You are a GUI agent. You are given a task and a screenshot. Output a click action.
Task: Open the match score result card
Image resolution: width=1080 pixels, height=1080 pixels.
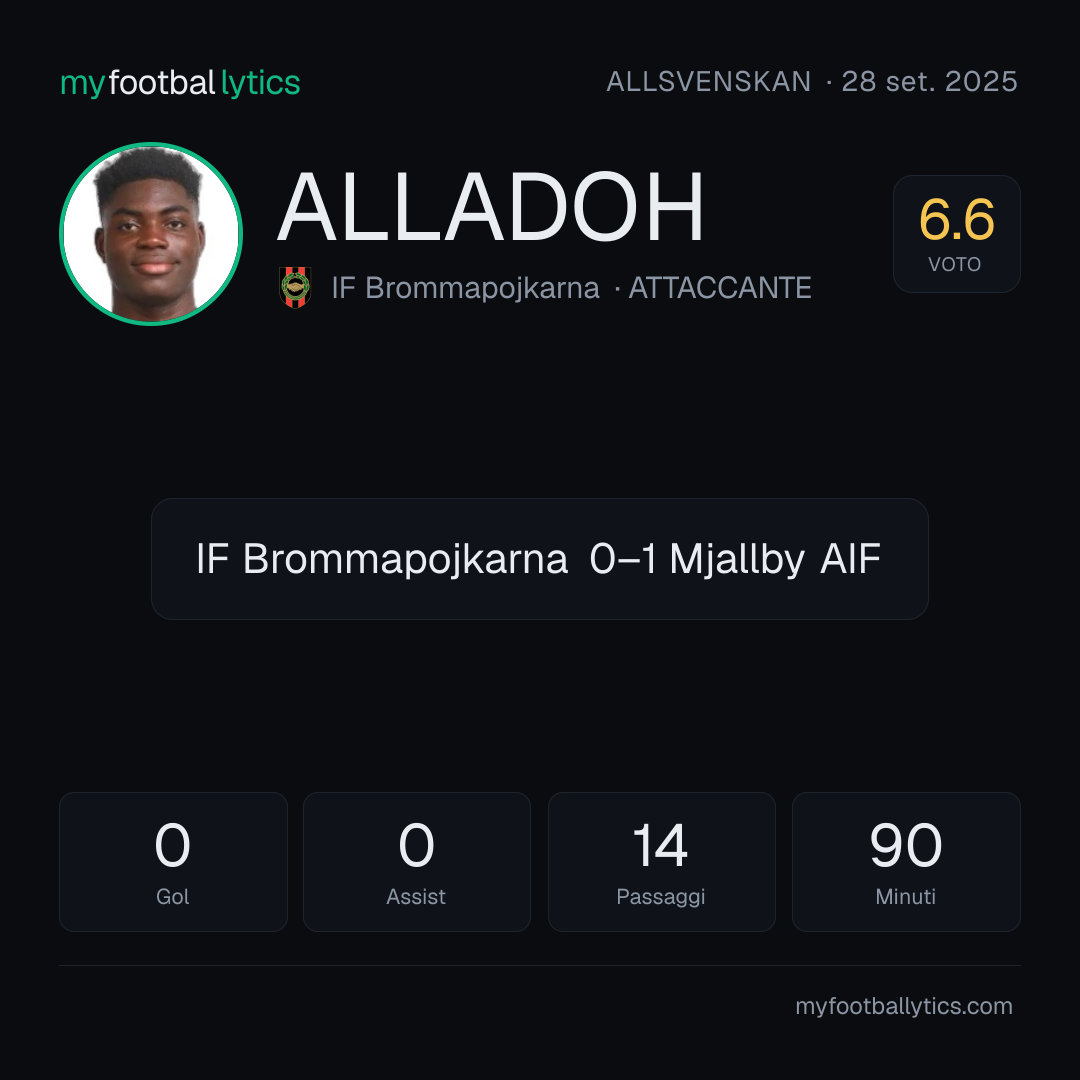coord(540,559)
